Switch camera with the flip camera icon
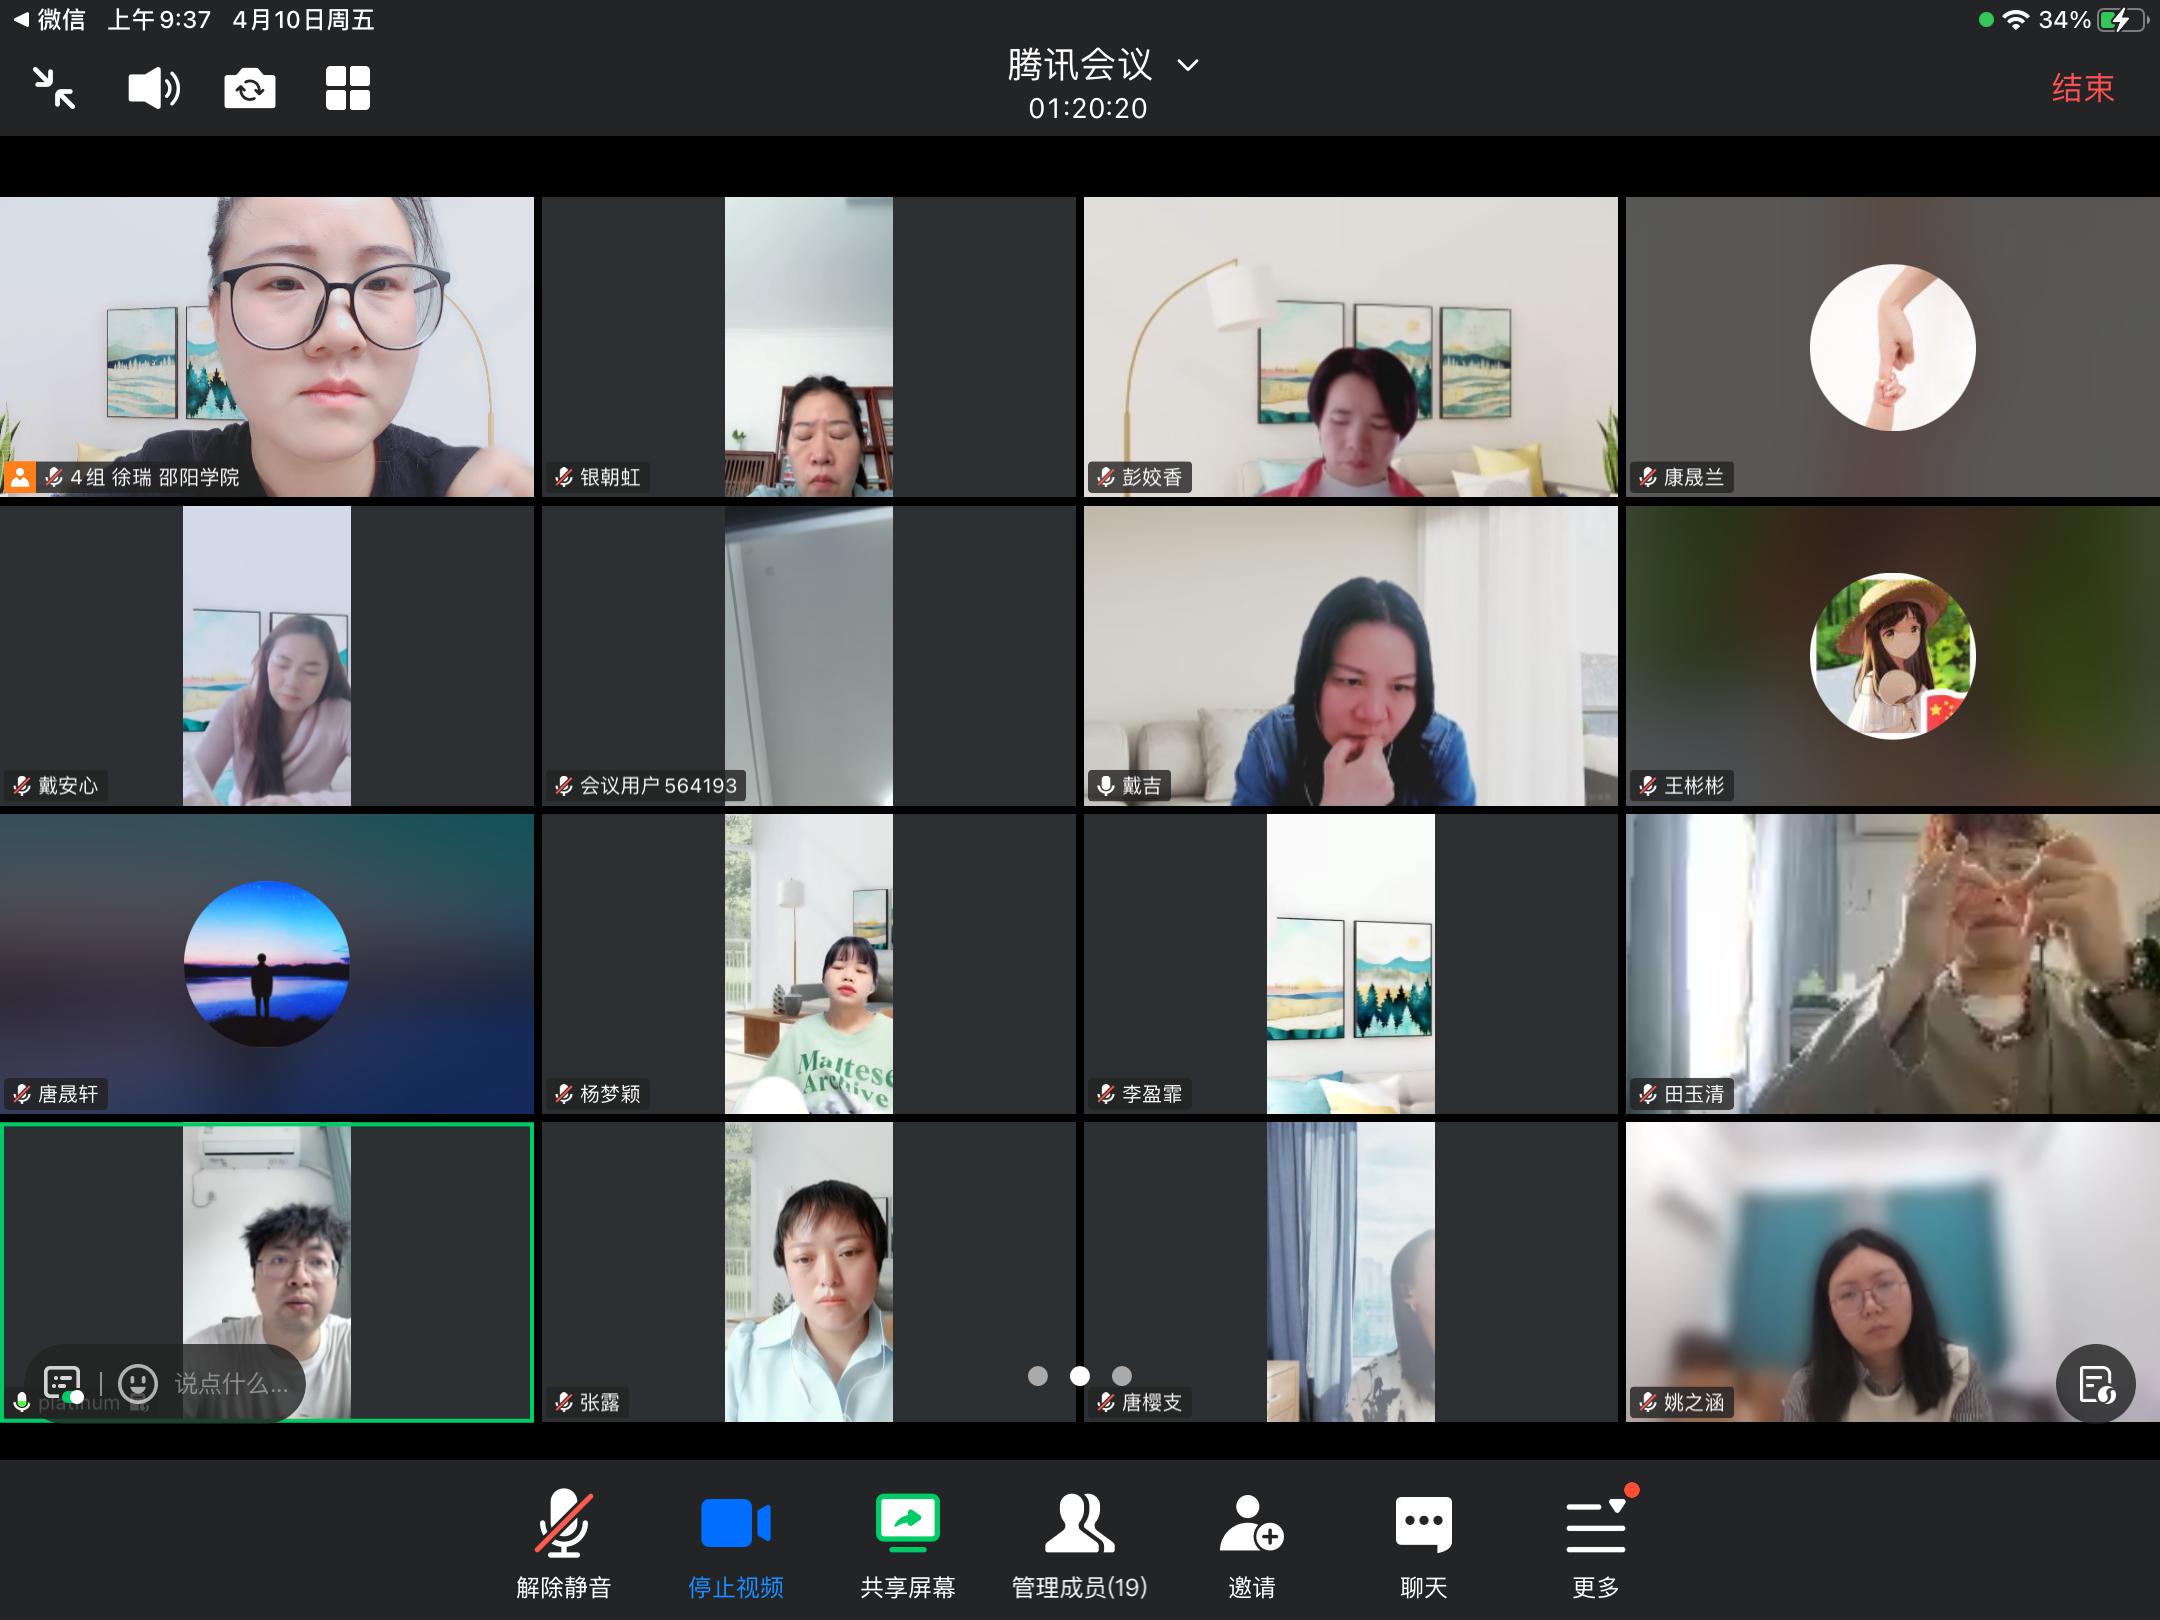 (x=250, y=88)
